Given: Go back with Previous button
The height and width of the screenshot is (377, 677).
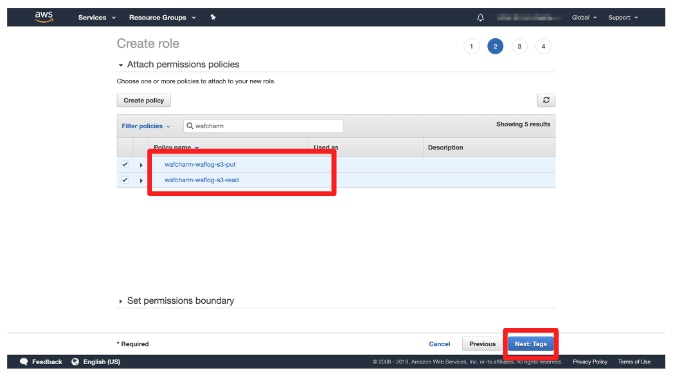Looking at the screenshot, I should pyautogui.click(x=482, y=344).
